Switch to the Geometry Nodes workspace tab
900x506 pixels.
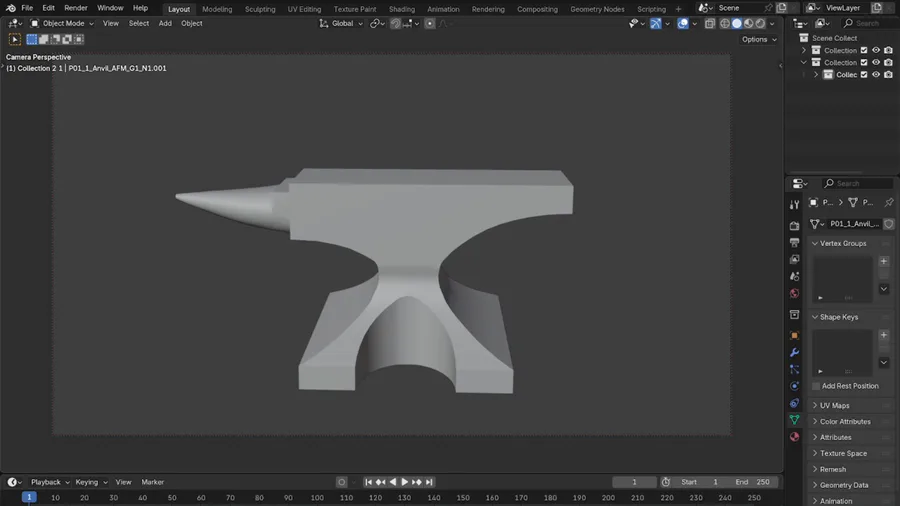point(597,9)
